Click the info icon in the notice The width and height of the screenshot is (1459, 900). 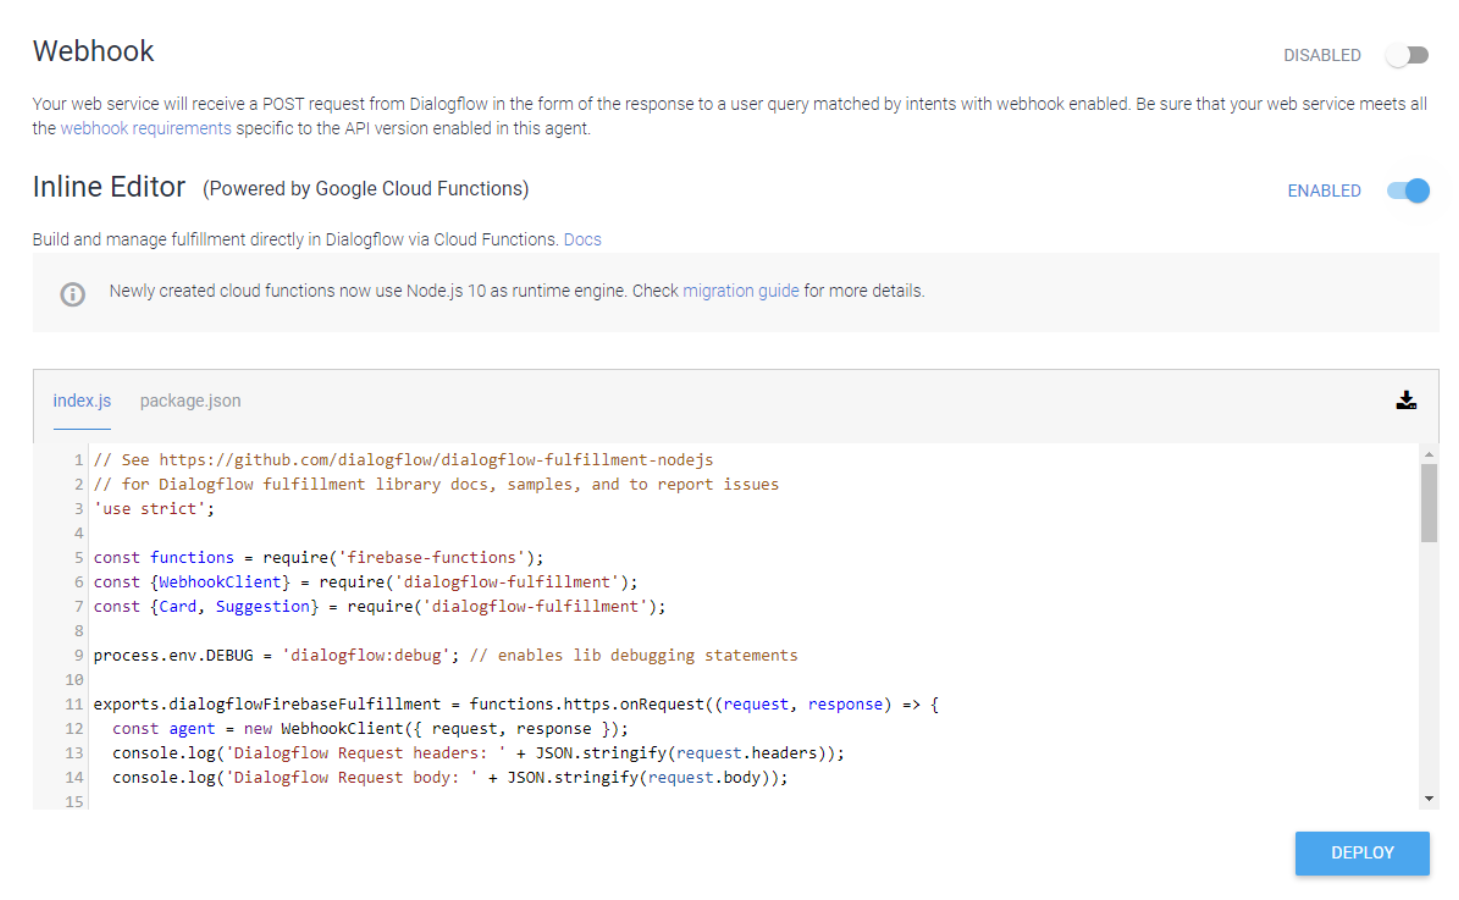72,294
